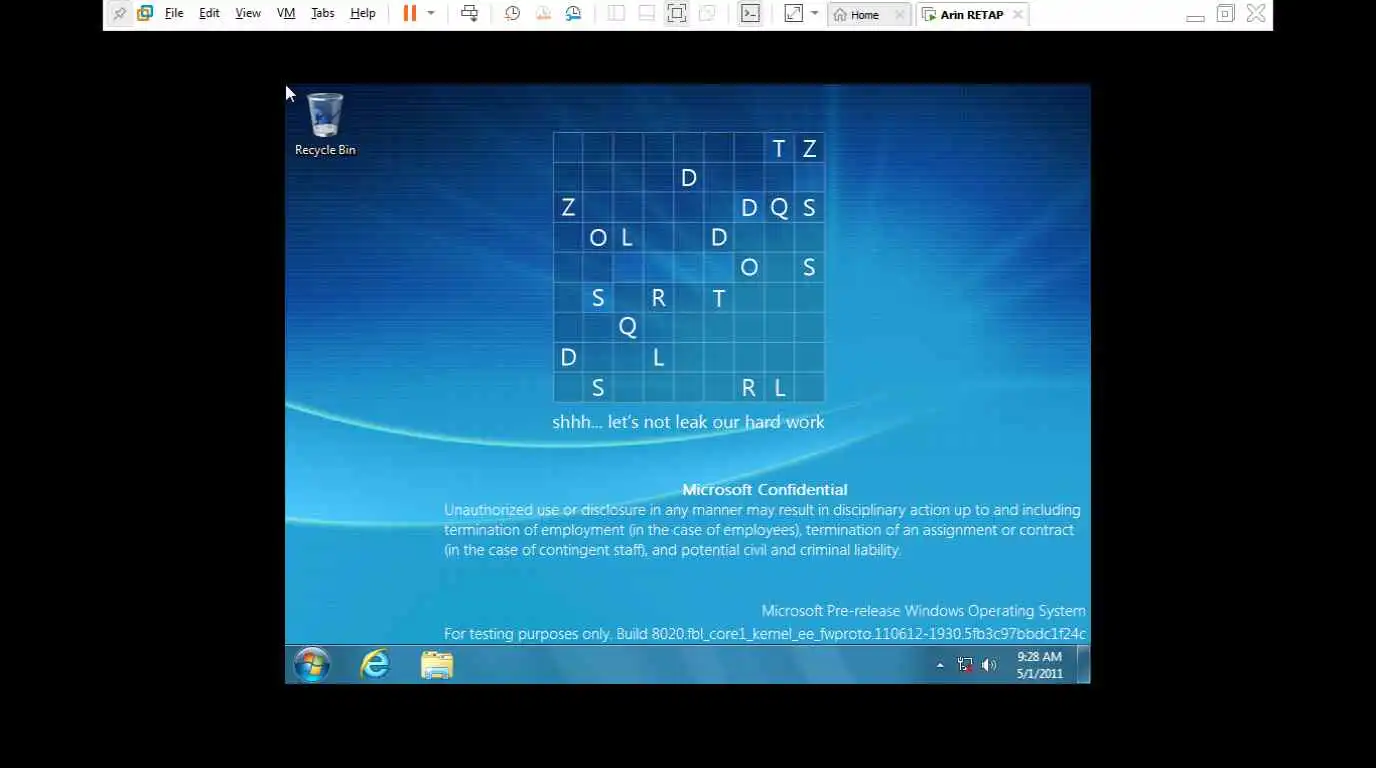The image size is (1376, 768).
Task: Unpin the VMware full-screen toolbar
Action: click(119, 14)
